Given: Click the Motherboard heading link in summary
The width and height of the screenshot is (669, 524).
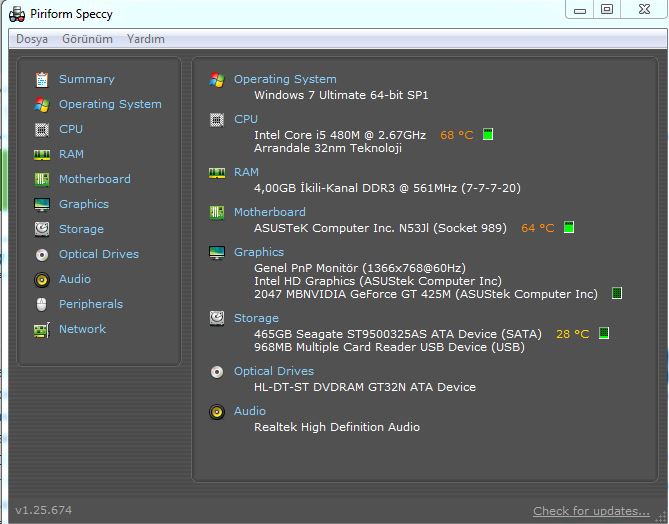Looking at the screenshot, I should (270, 213).
